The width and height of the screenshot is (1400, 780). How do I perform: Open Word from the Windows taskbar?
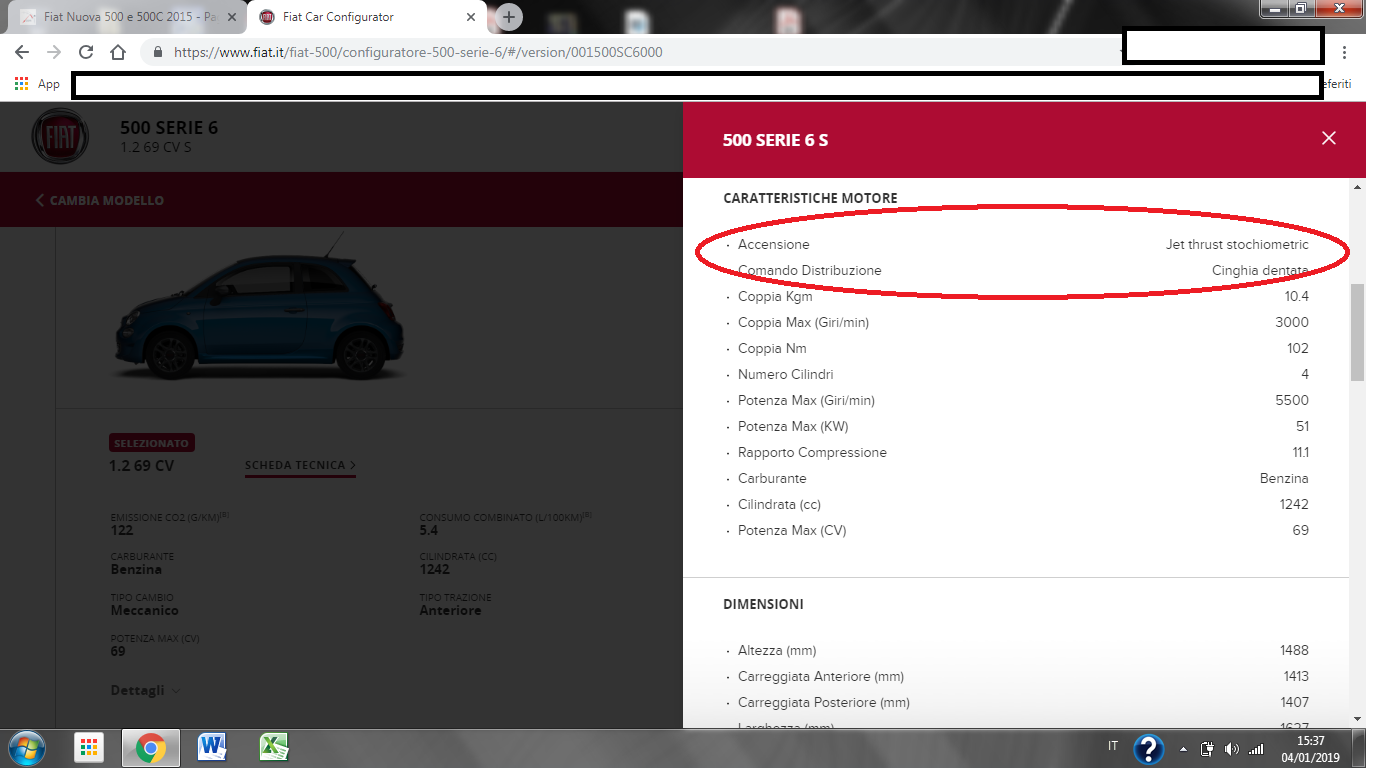(212, 747)
